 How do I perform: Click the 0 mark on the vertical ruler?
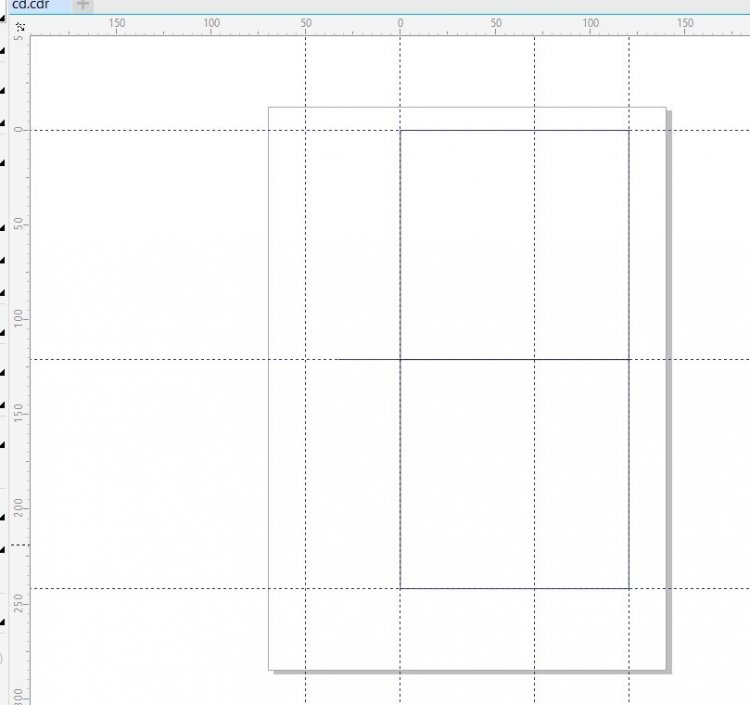click(x=19, y=130)
